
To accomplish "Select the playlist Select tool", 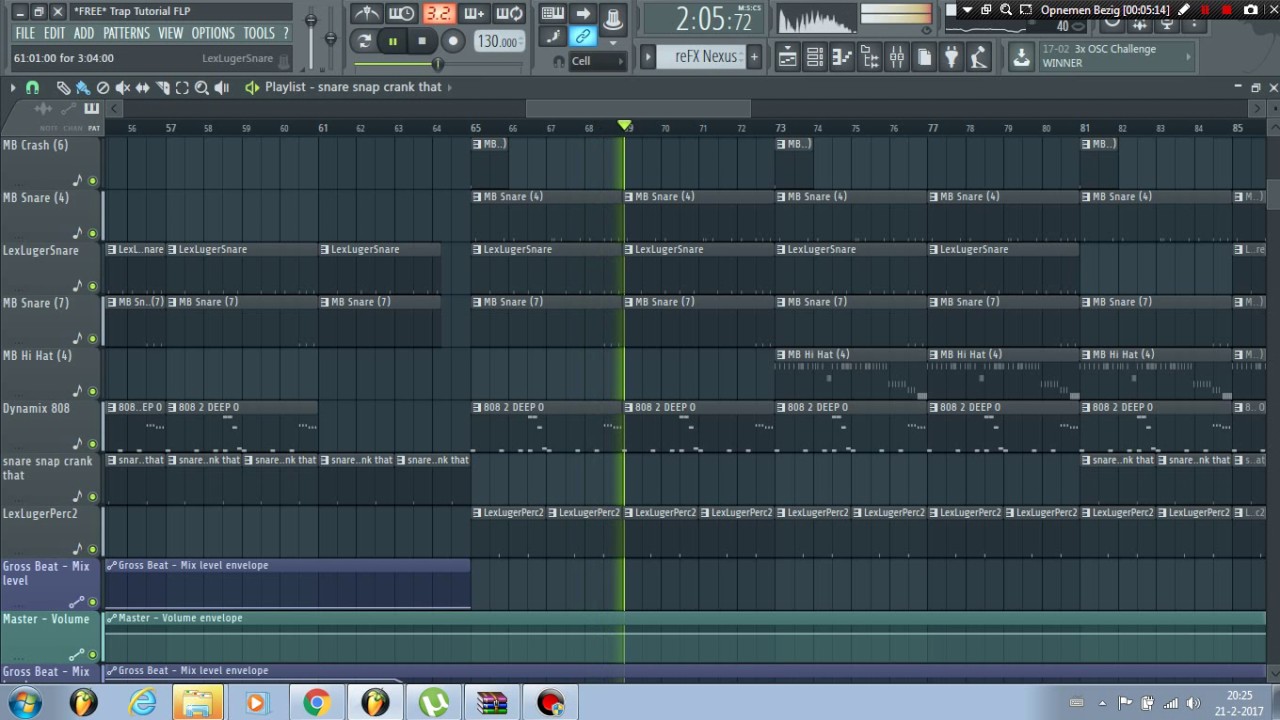I will coord(182,88).
